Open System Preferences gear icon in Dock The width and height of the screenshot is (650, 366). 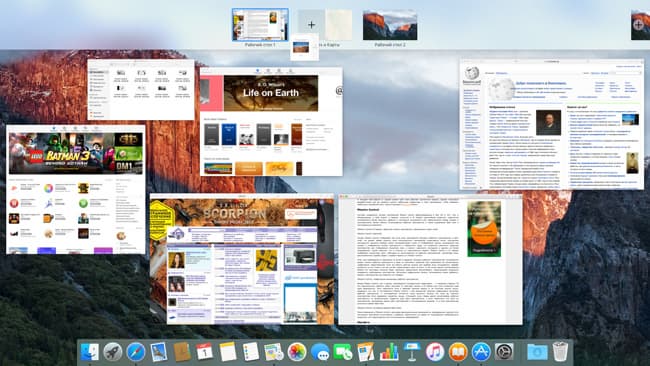click(504, 352)
